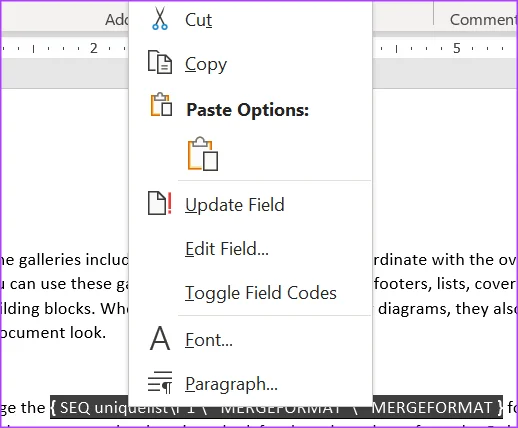Choose the Keep Source Formatting paste button
The height and width of the screenshot is (428, 518).
pyautogui.click(x=203, y=154)
